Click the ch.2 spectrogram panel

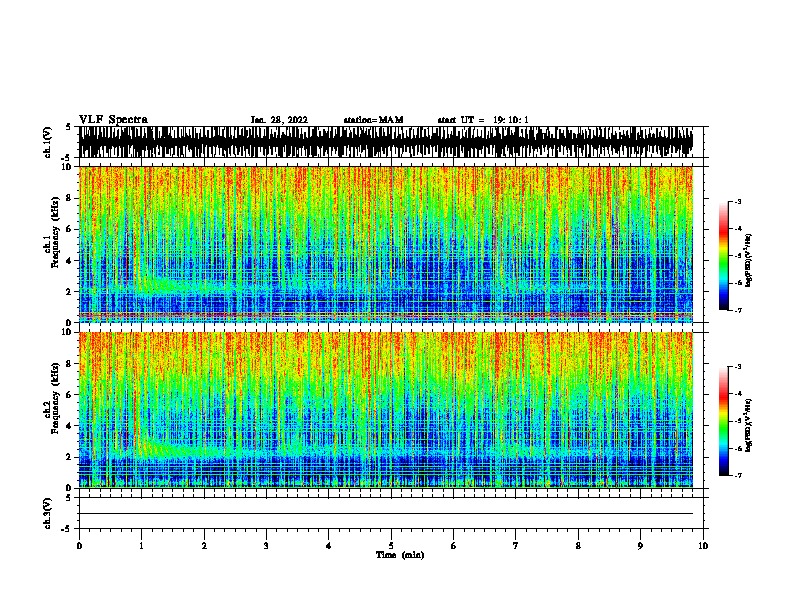pos(386,410)
